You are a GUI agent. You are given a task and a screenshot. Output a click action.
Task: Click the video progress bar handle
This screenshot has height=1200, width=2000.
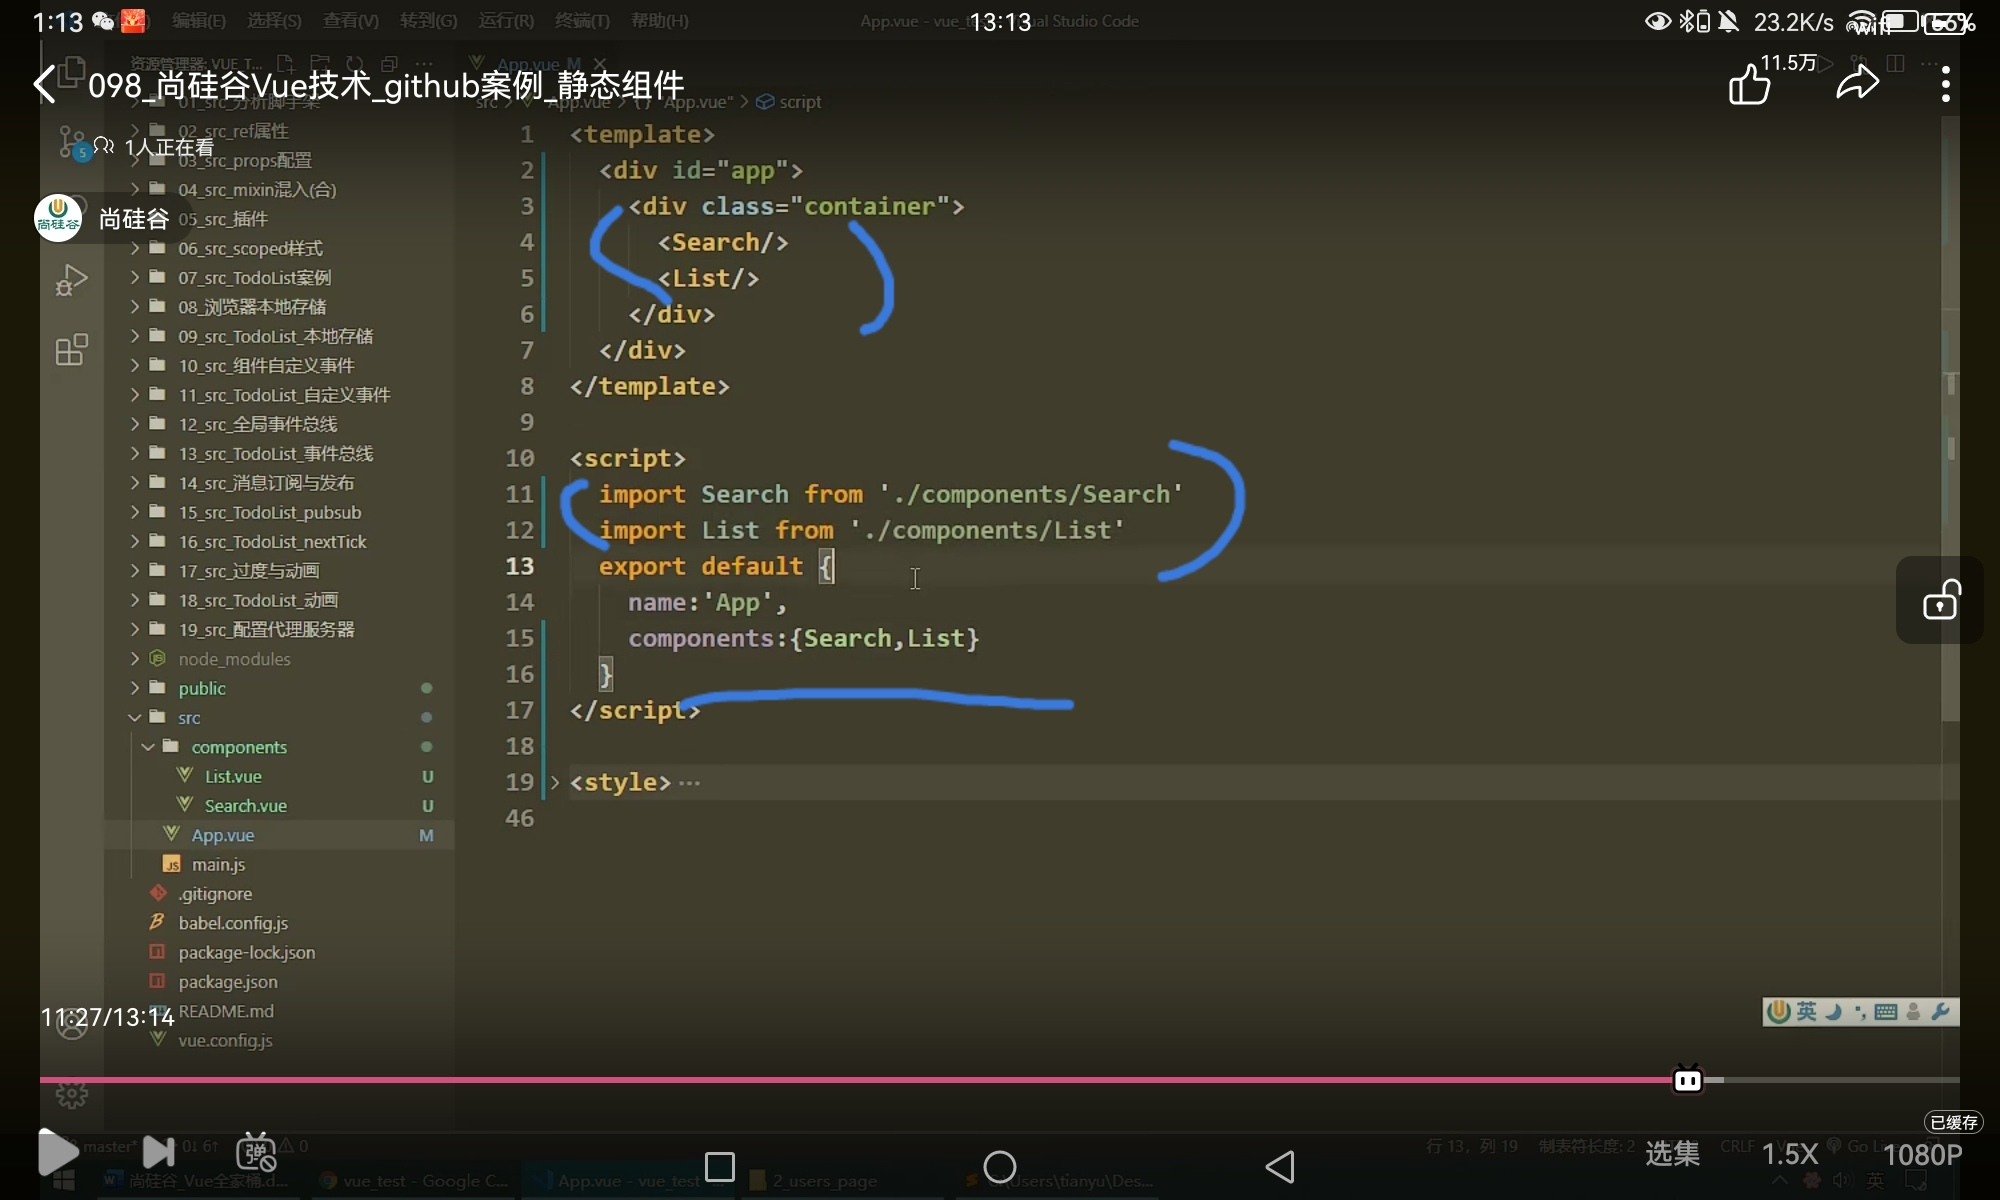pos(1688,1080)
